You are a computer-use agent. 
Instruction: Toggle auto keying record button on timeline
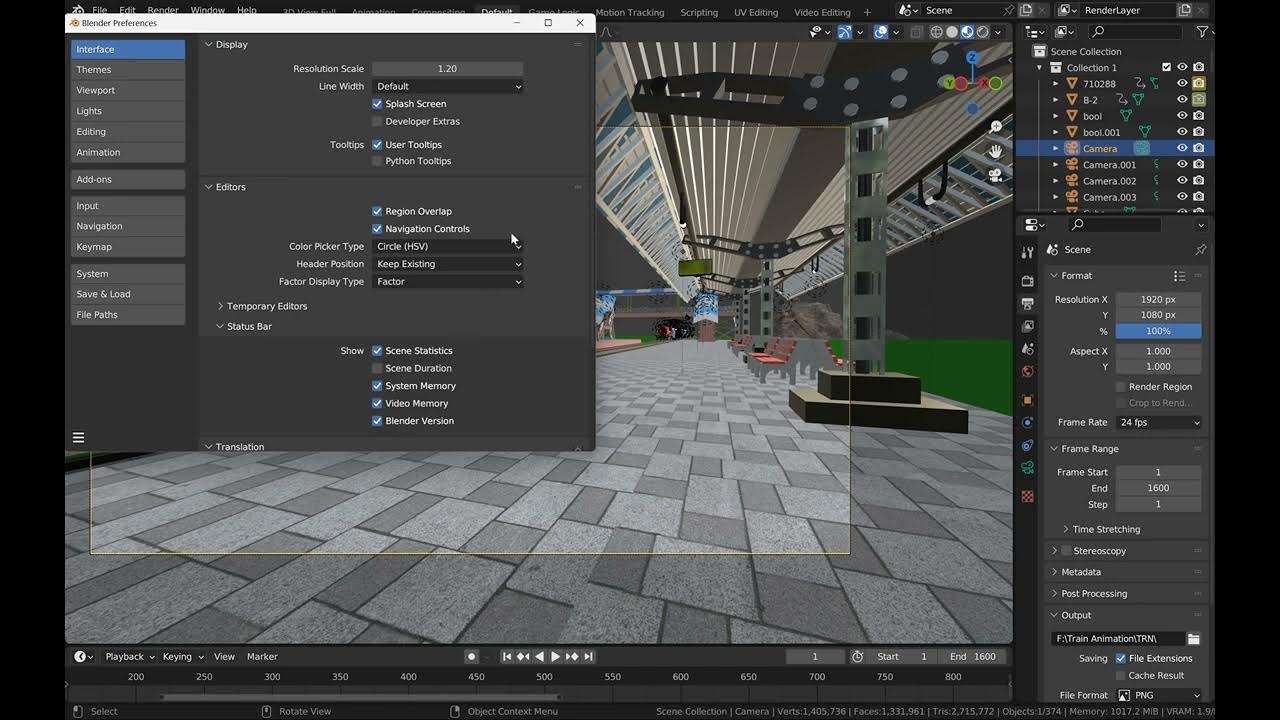pyautogui.click(x=471, y=656)
